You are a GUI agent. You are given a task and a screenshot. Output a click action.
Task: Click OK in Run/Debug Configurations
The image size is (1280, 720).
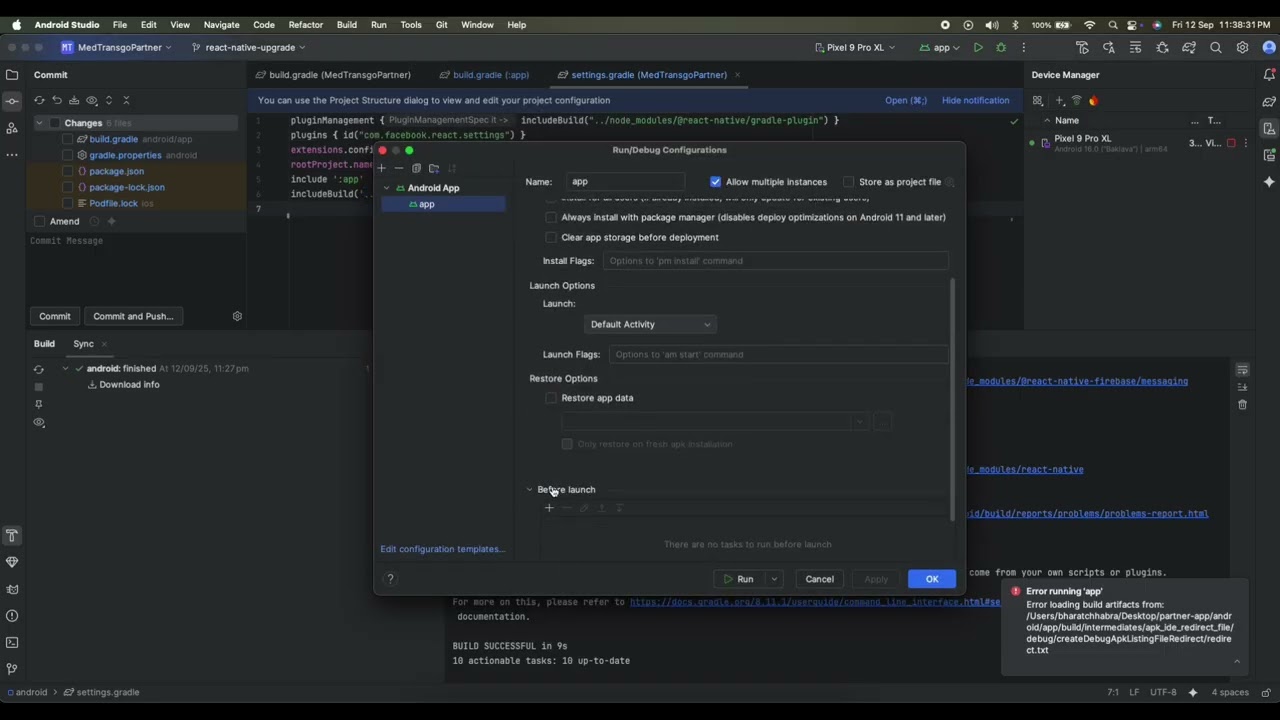tap(932, 579)
